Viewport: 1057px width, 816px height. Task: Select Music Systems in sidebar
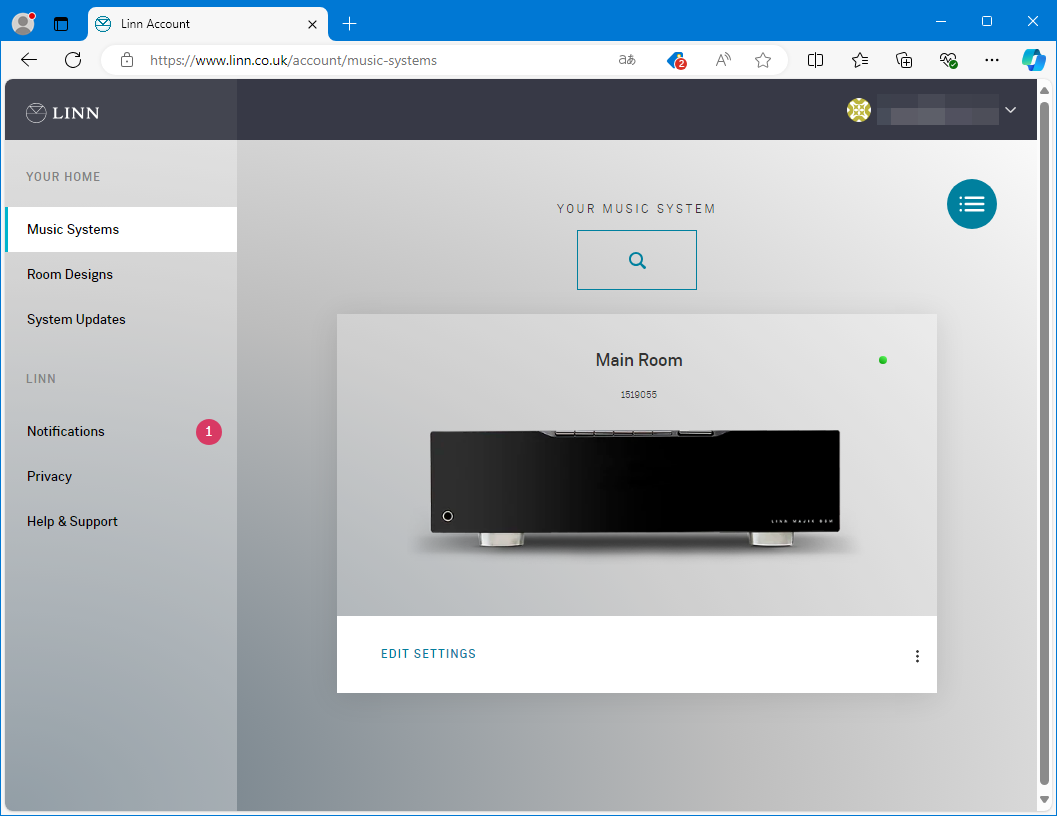(121, 229)
